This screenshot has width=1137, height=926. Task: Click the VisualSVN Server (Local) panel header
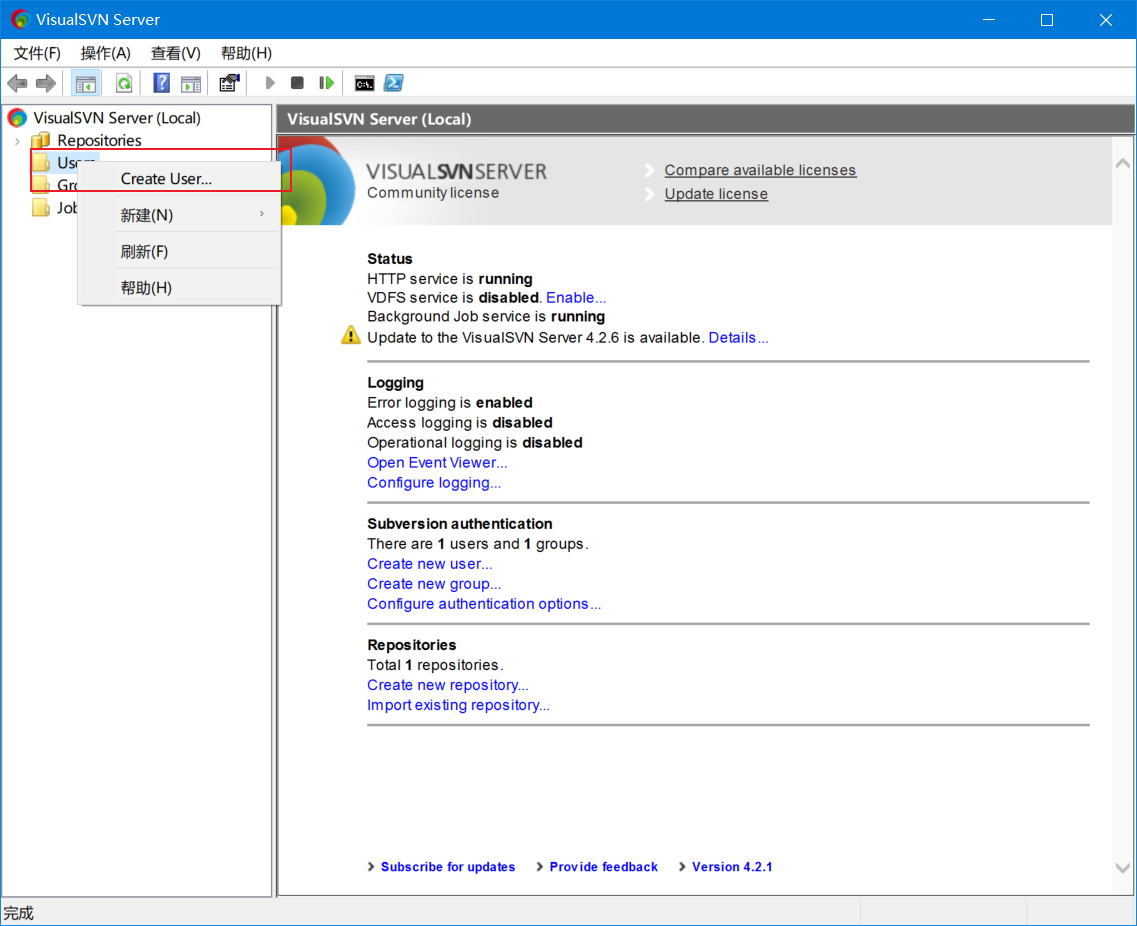(706, 119)
